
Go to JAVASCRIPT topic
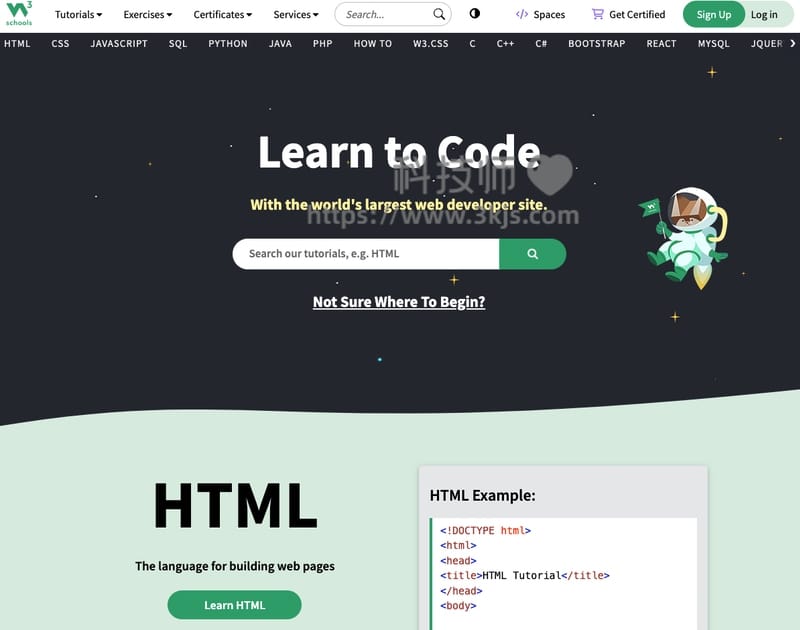point(119,44)
